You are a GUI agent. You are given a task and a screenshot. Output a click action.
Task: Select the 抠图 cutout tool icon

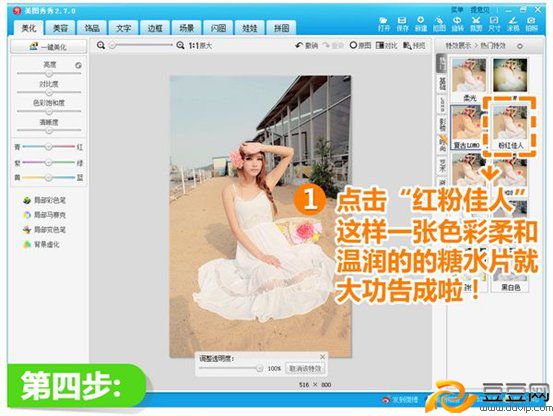tap(439, 24)
